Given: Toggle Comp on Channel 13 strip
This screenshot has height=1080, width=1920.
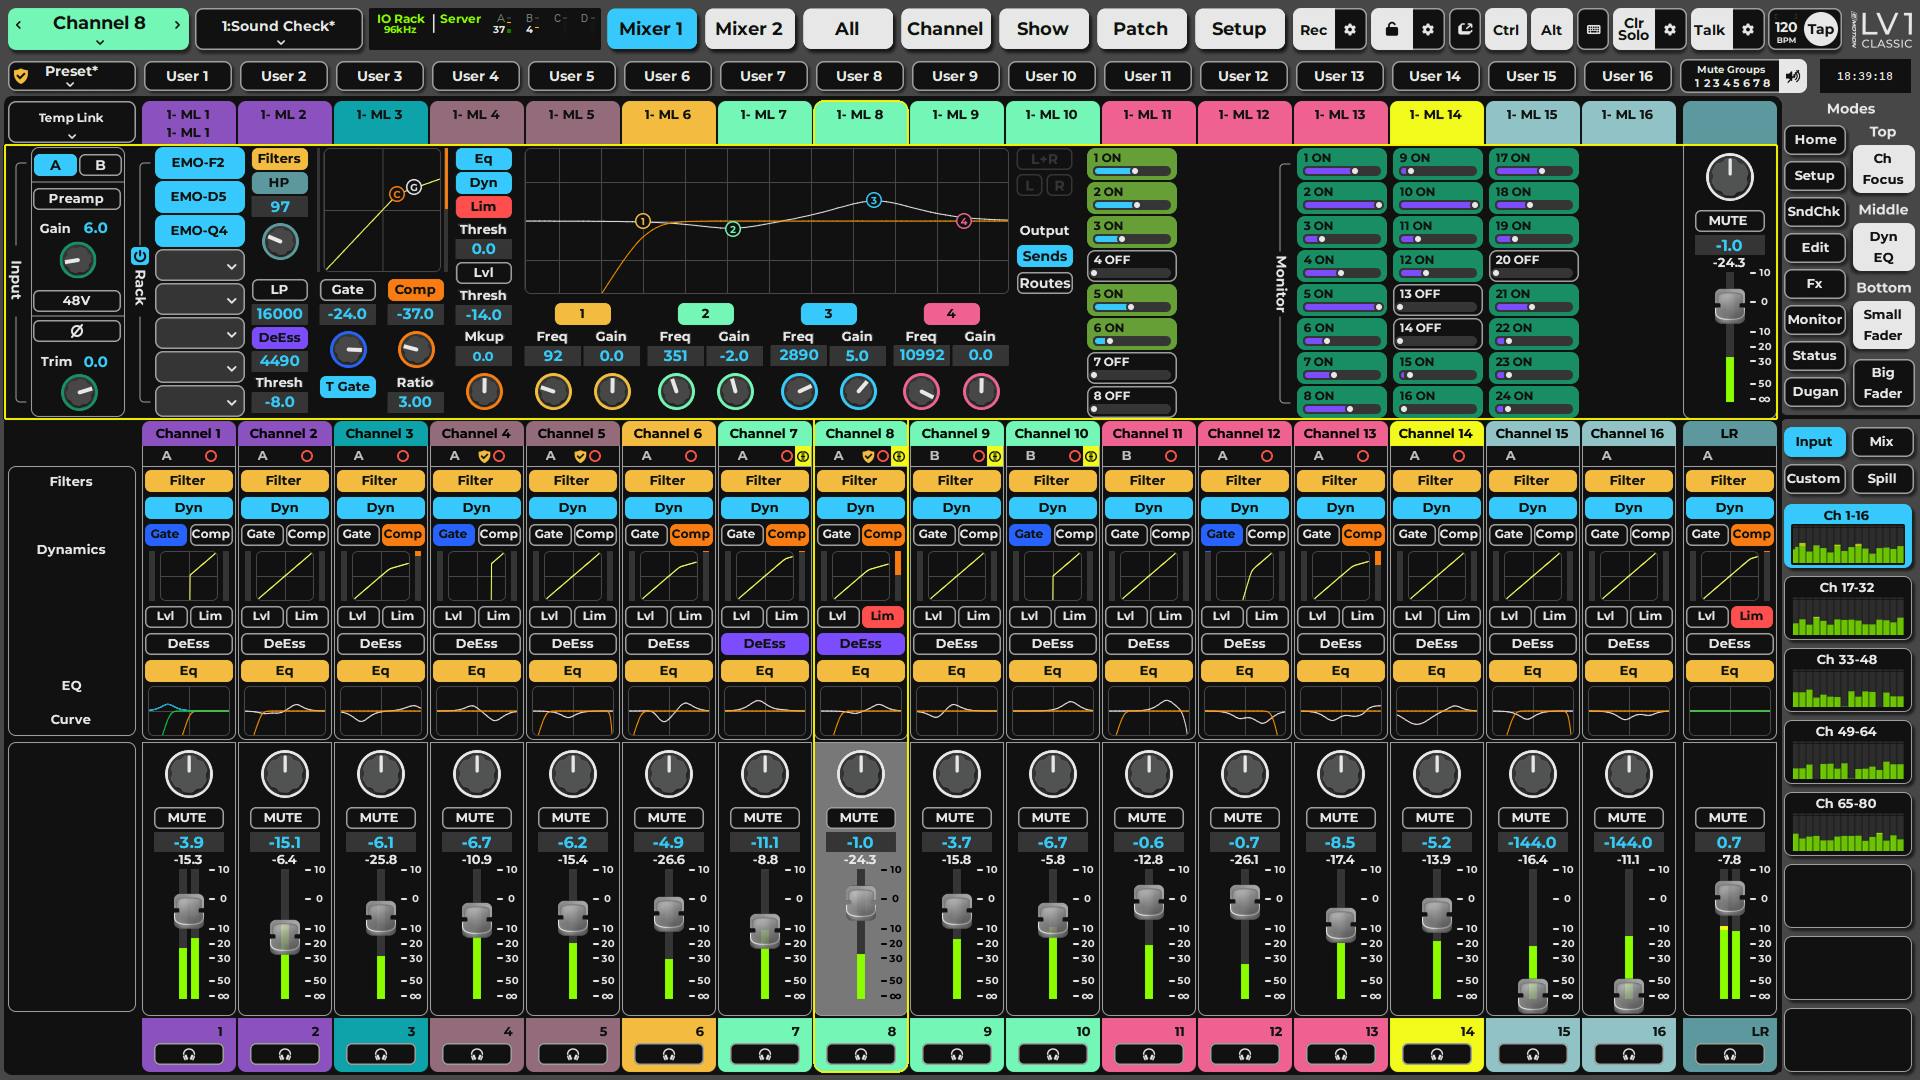Looking at the screenshot, I should pos(1362,534).
